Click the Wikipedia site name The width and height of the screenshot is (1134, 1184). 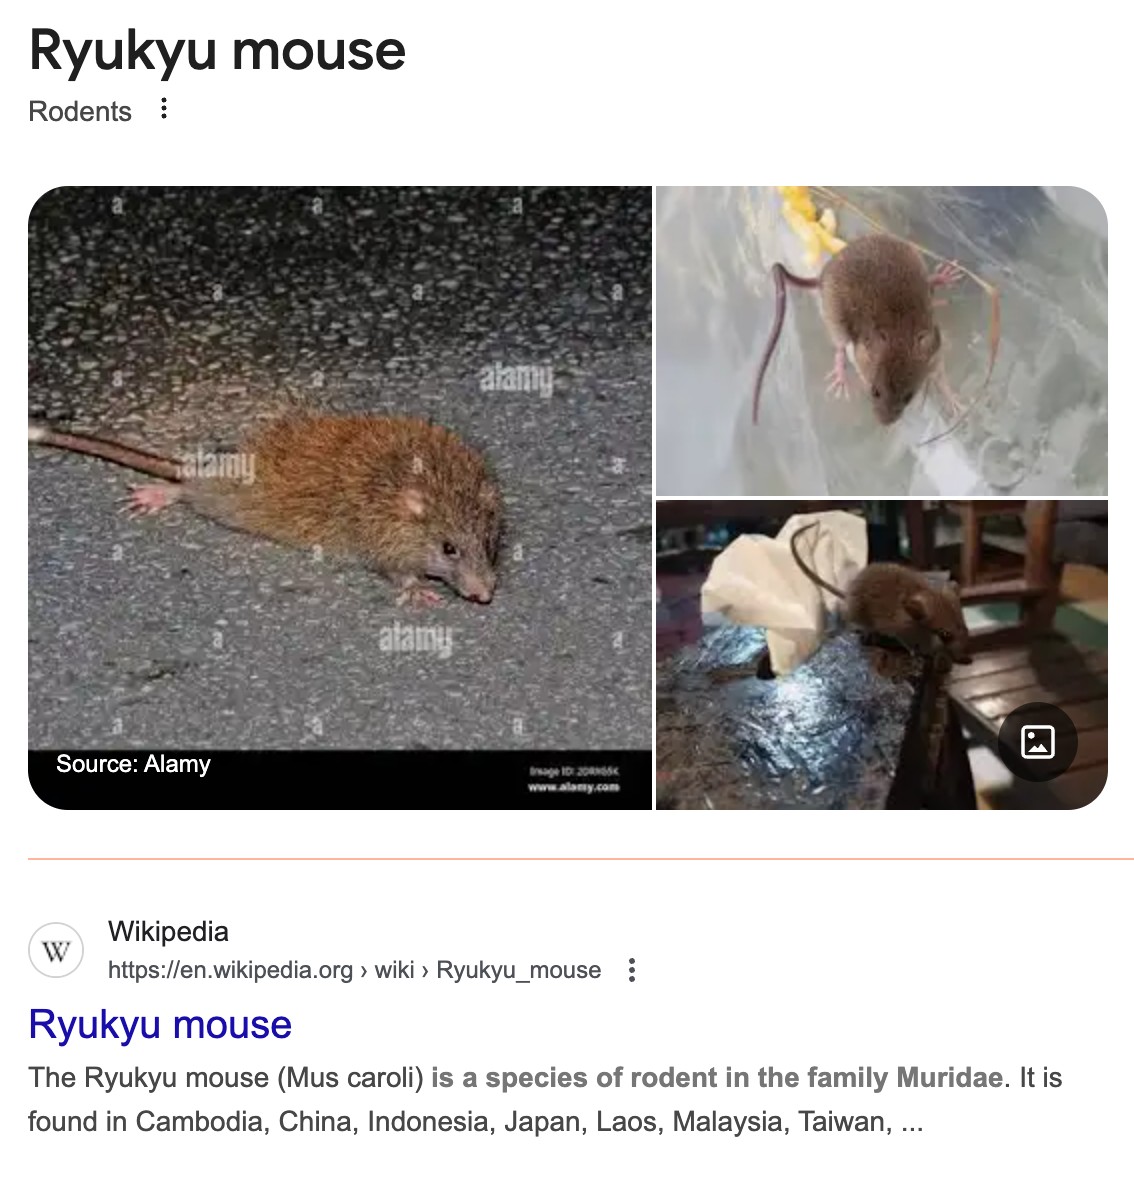pyautogui.click(x=168, y=932)
